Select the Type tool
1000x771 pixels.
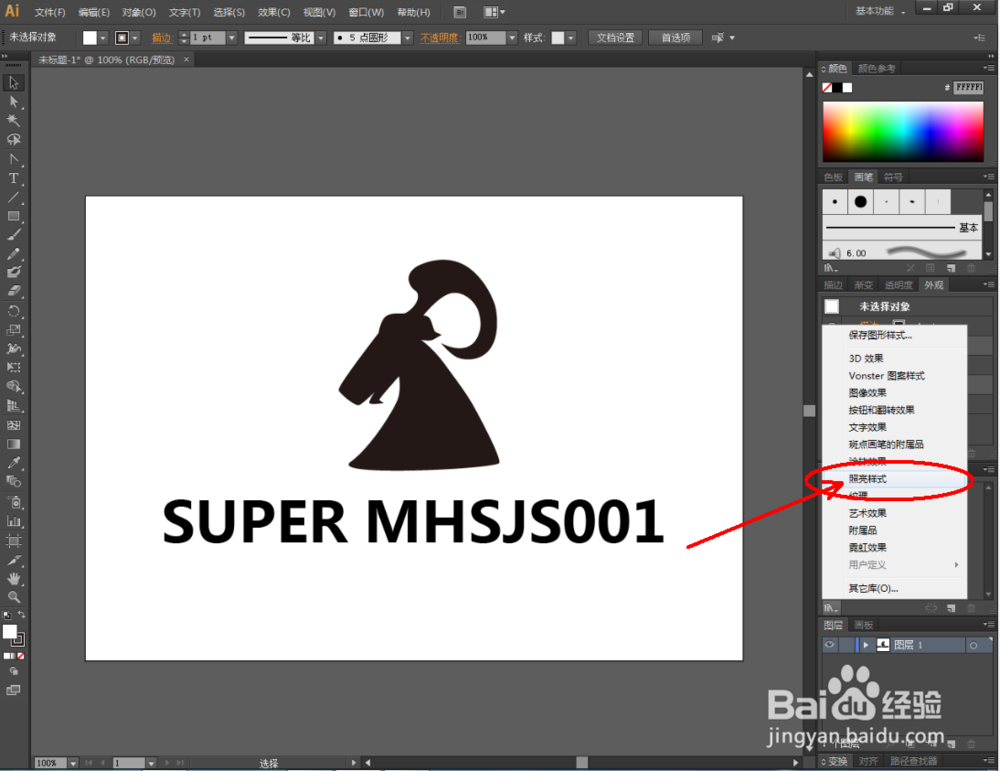click(13, 179)
